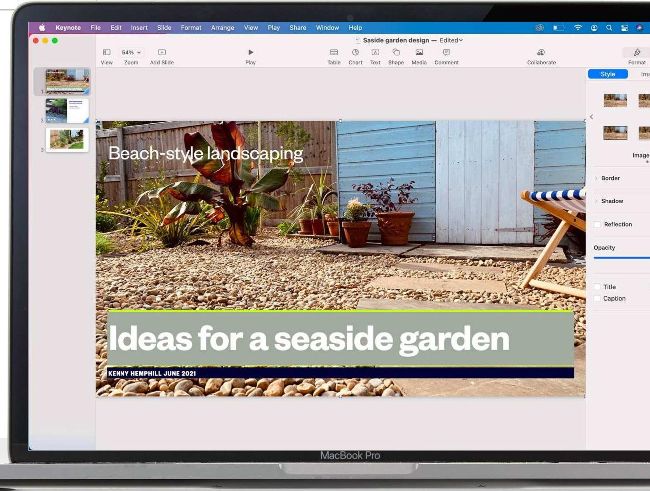Viewport: 650px width, 491px height.
Task: Expand the Border section
Action: (x=597, y=178)
